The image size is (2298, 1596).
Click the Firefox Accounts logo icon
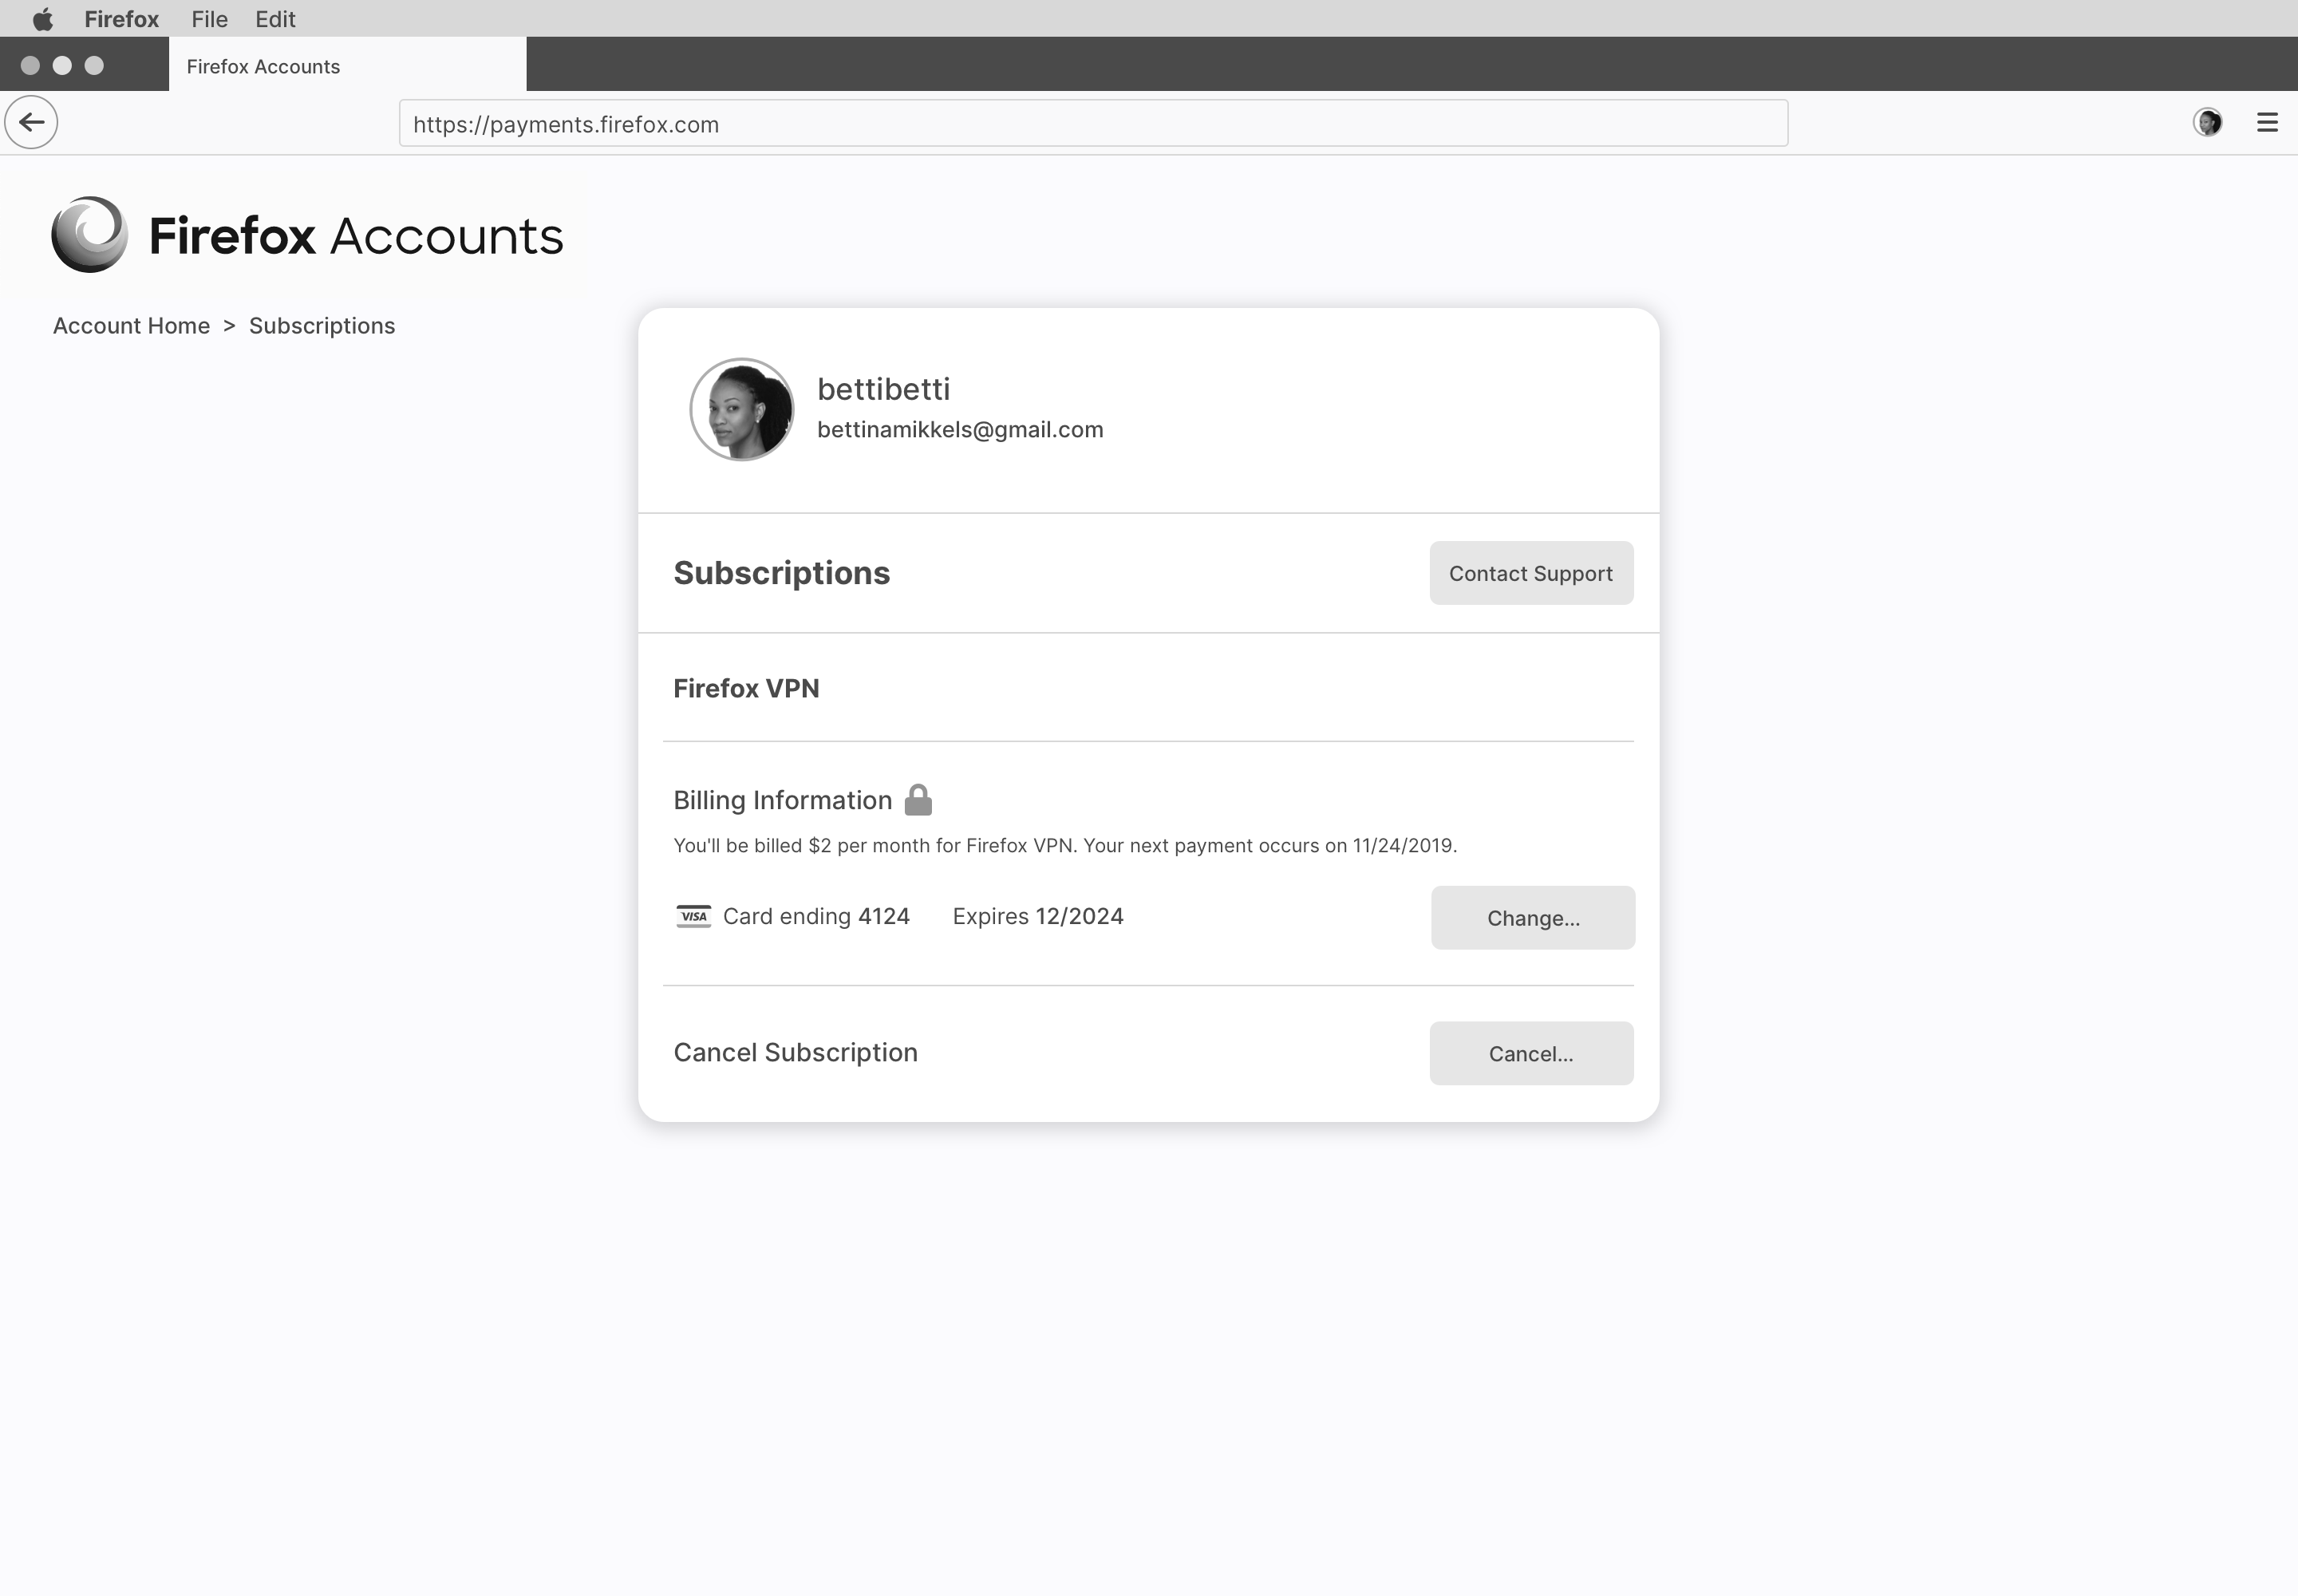click(89, 235)
